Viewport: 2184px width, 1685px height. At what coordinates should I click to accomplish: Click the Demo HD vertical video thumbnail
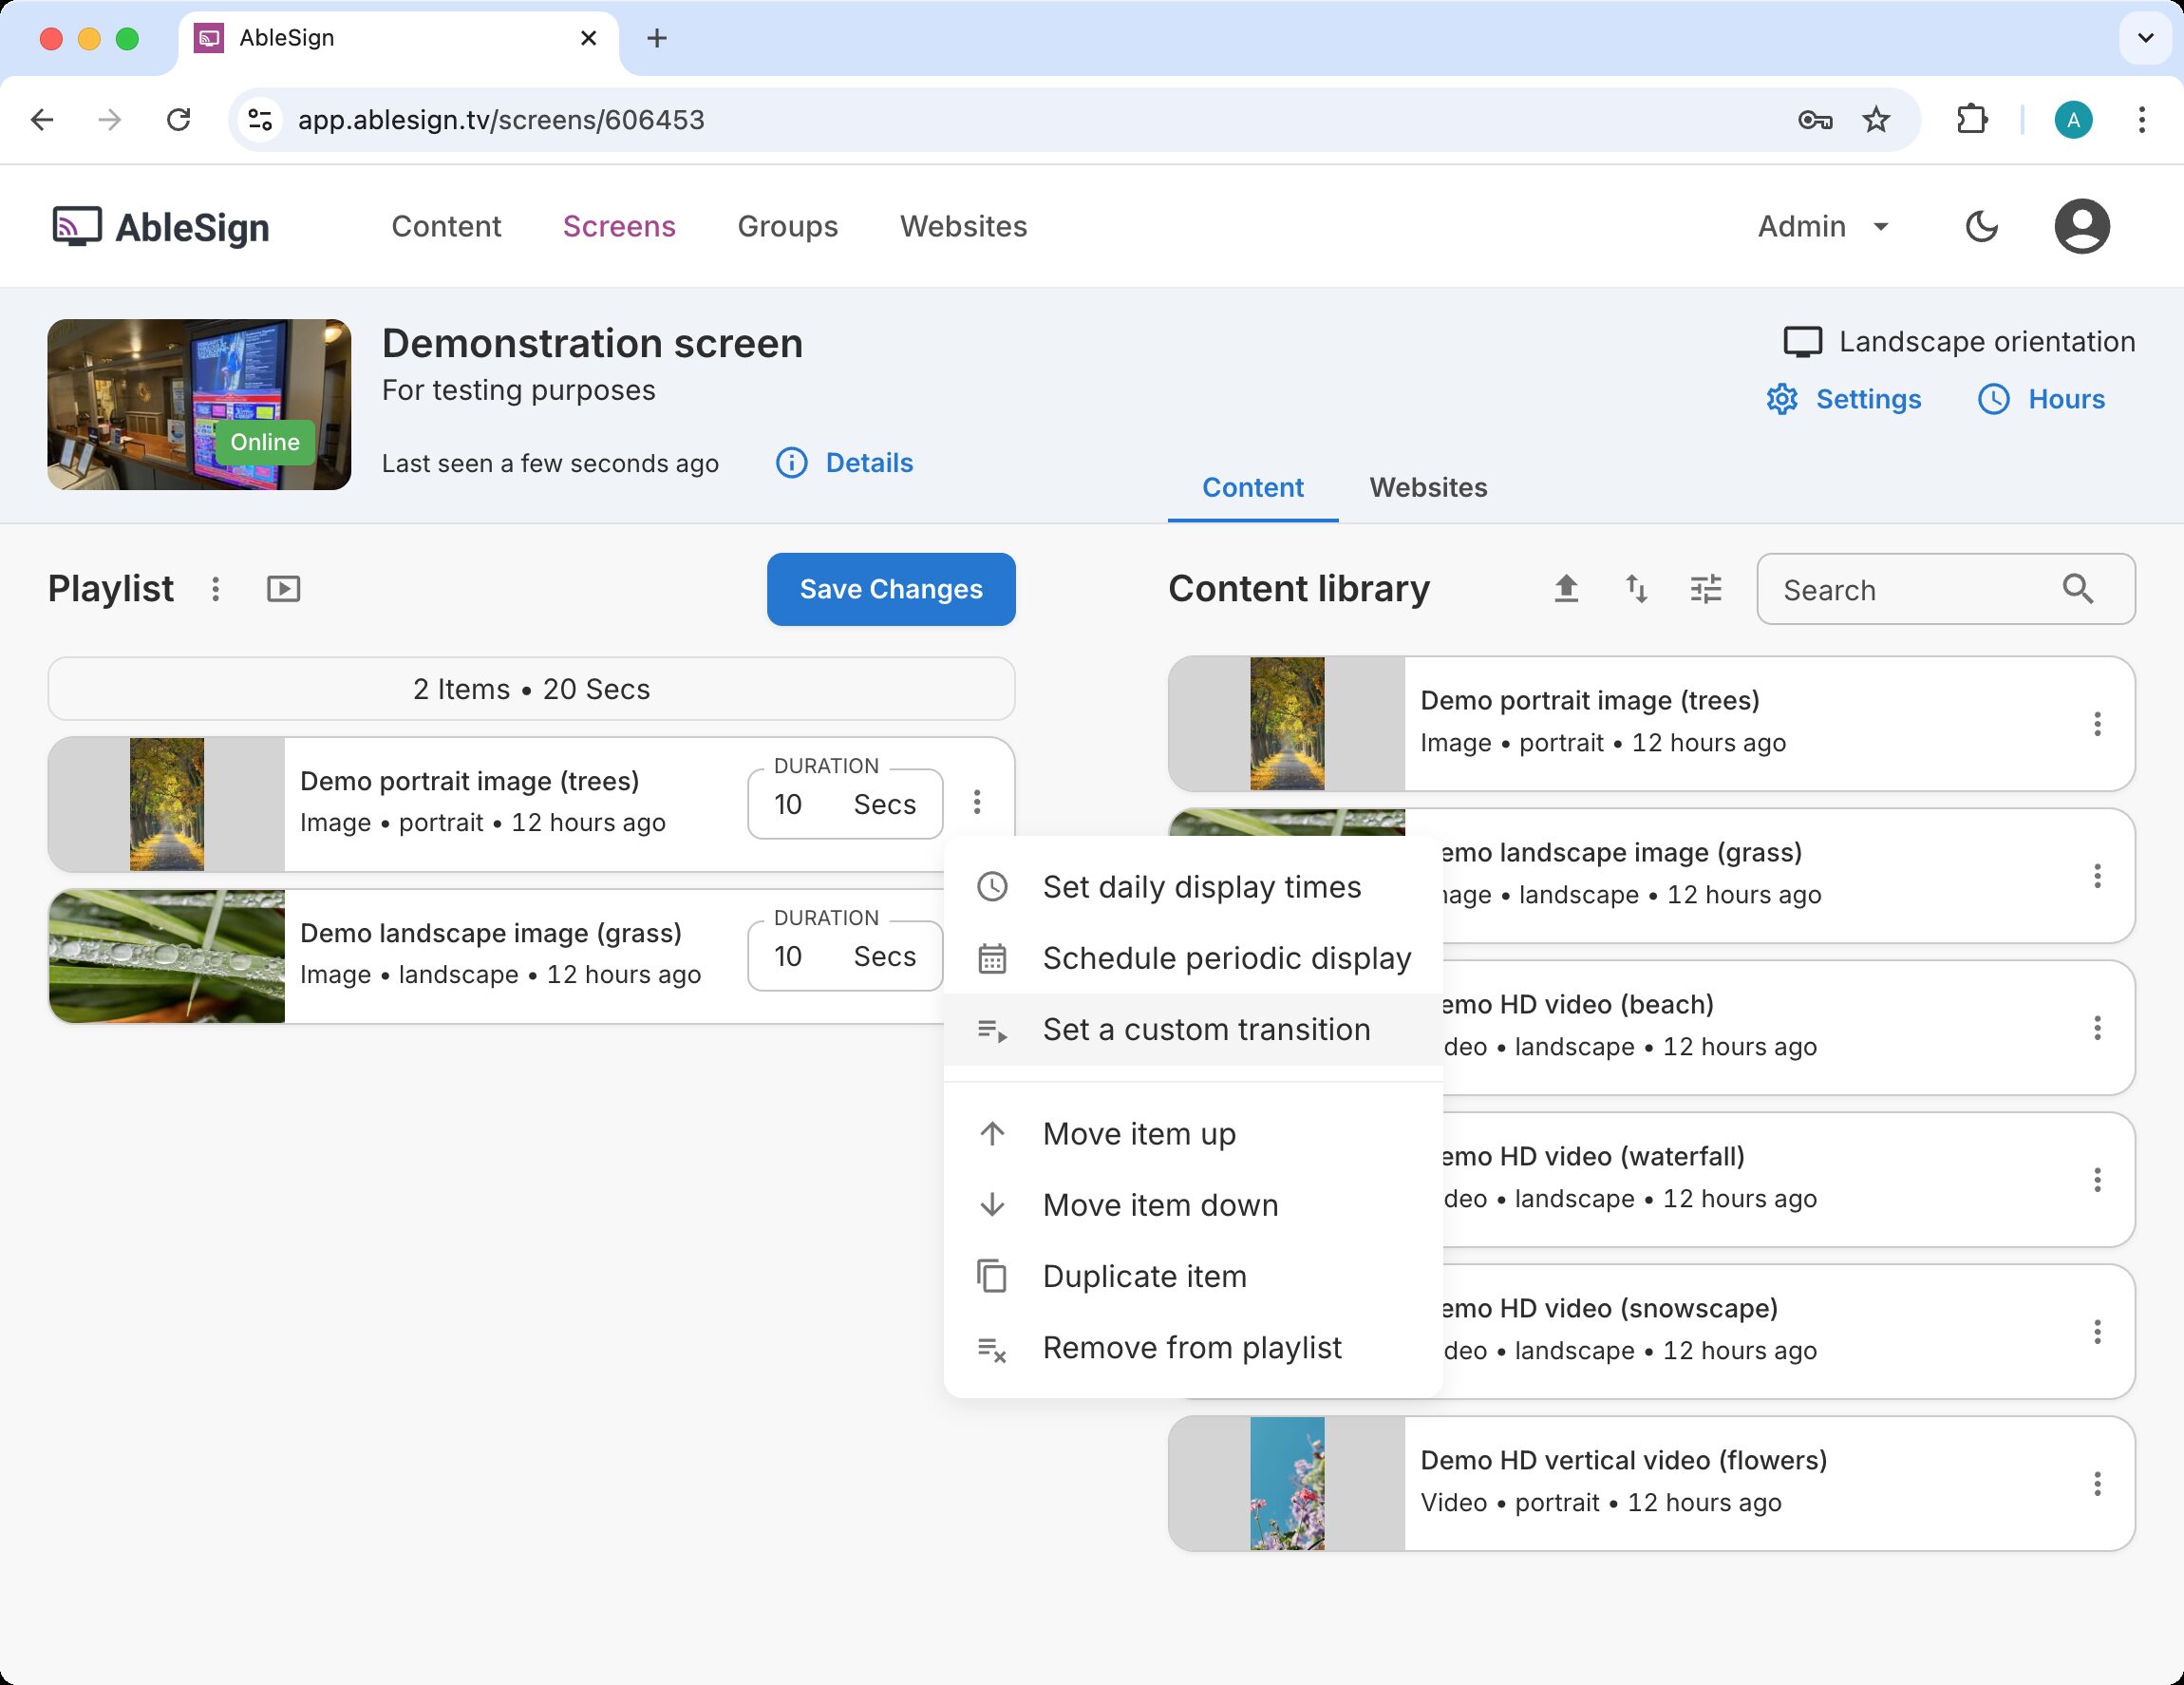pyautogui.click(x=1286, y=1484)
